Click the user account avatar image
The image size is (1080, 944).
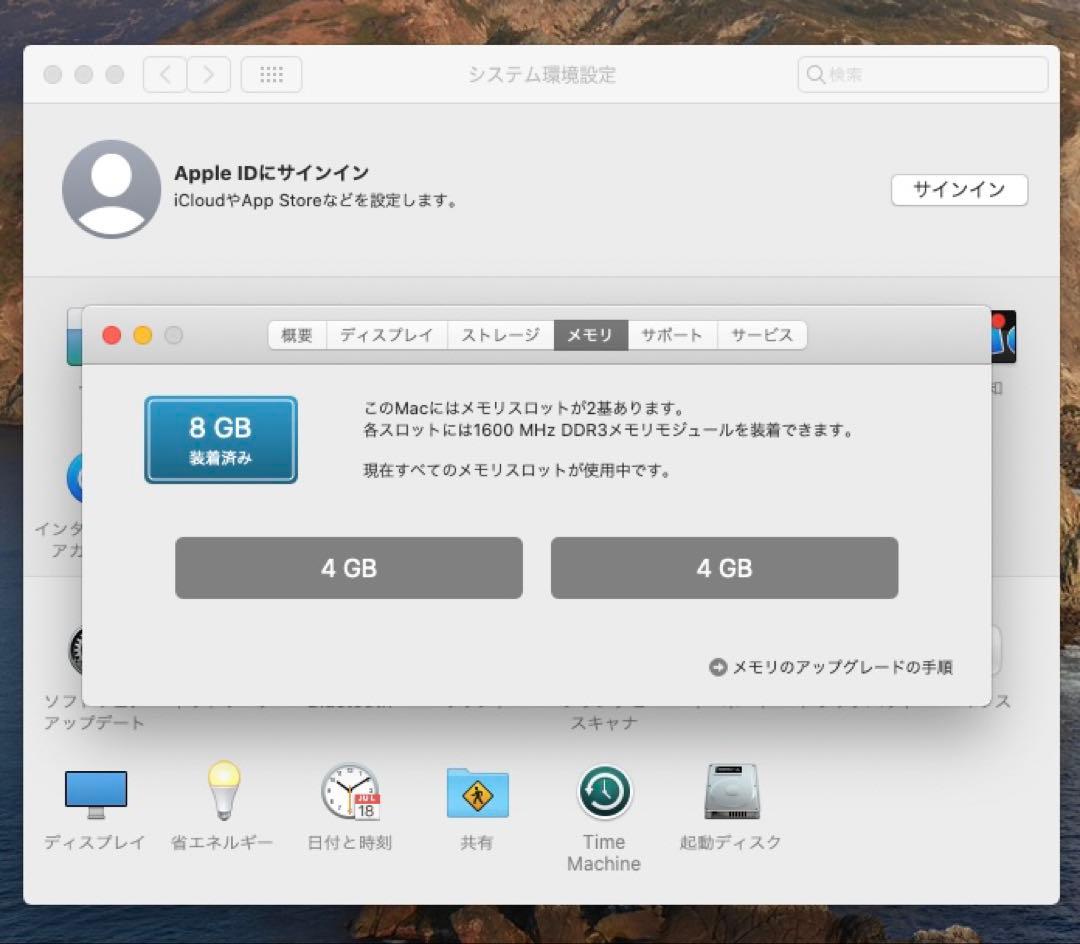tap(112, 189)
